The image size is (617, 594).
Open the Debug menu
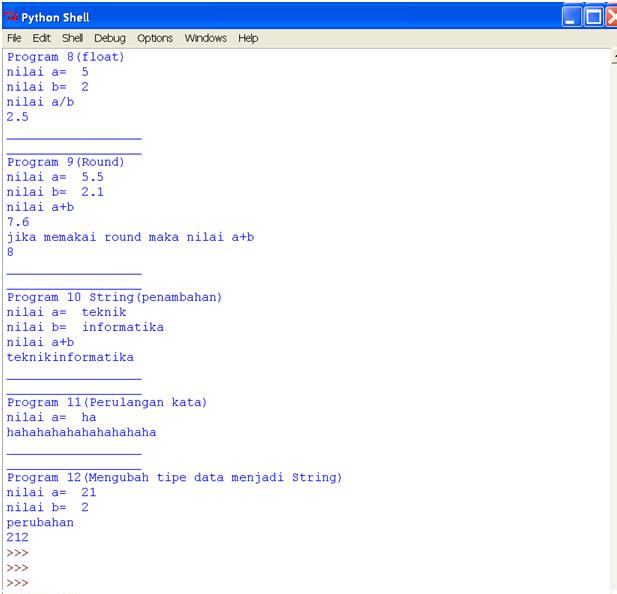(110, 38)
